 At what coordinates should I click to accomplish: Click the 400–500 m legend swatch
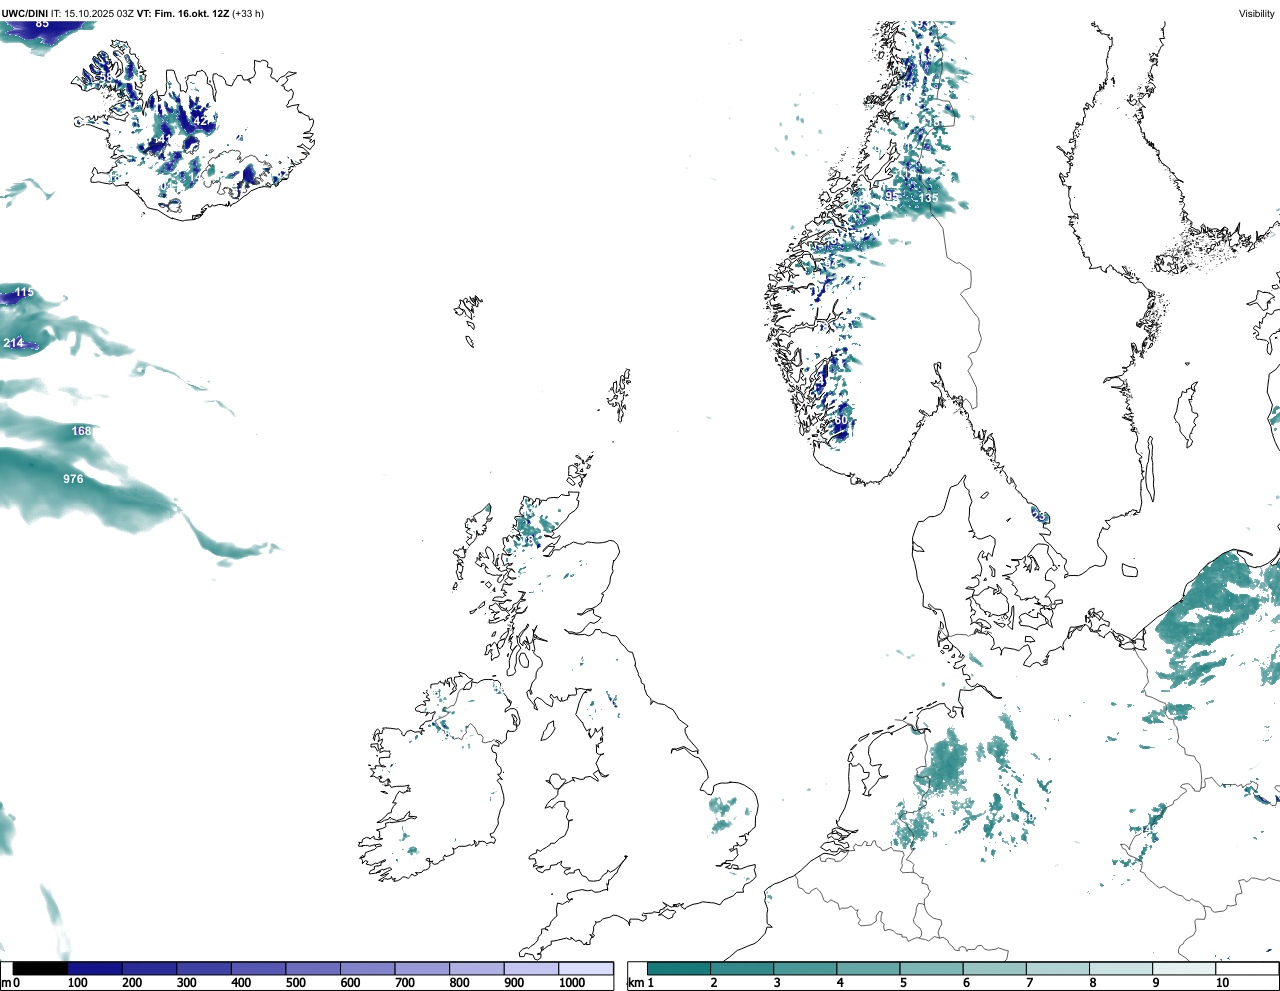coord(258,968)
